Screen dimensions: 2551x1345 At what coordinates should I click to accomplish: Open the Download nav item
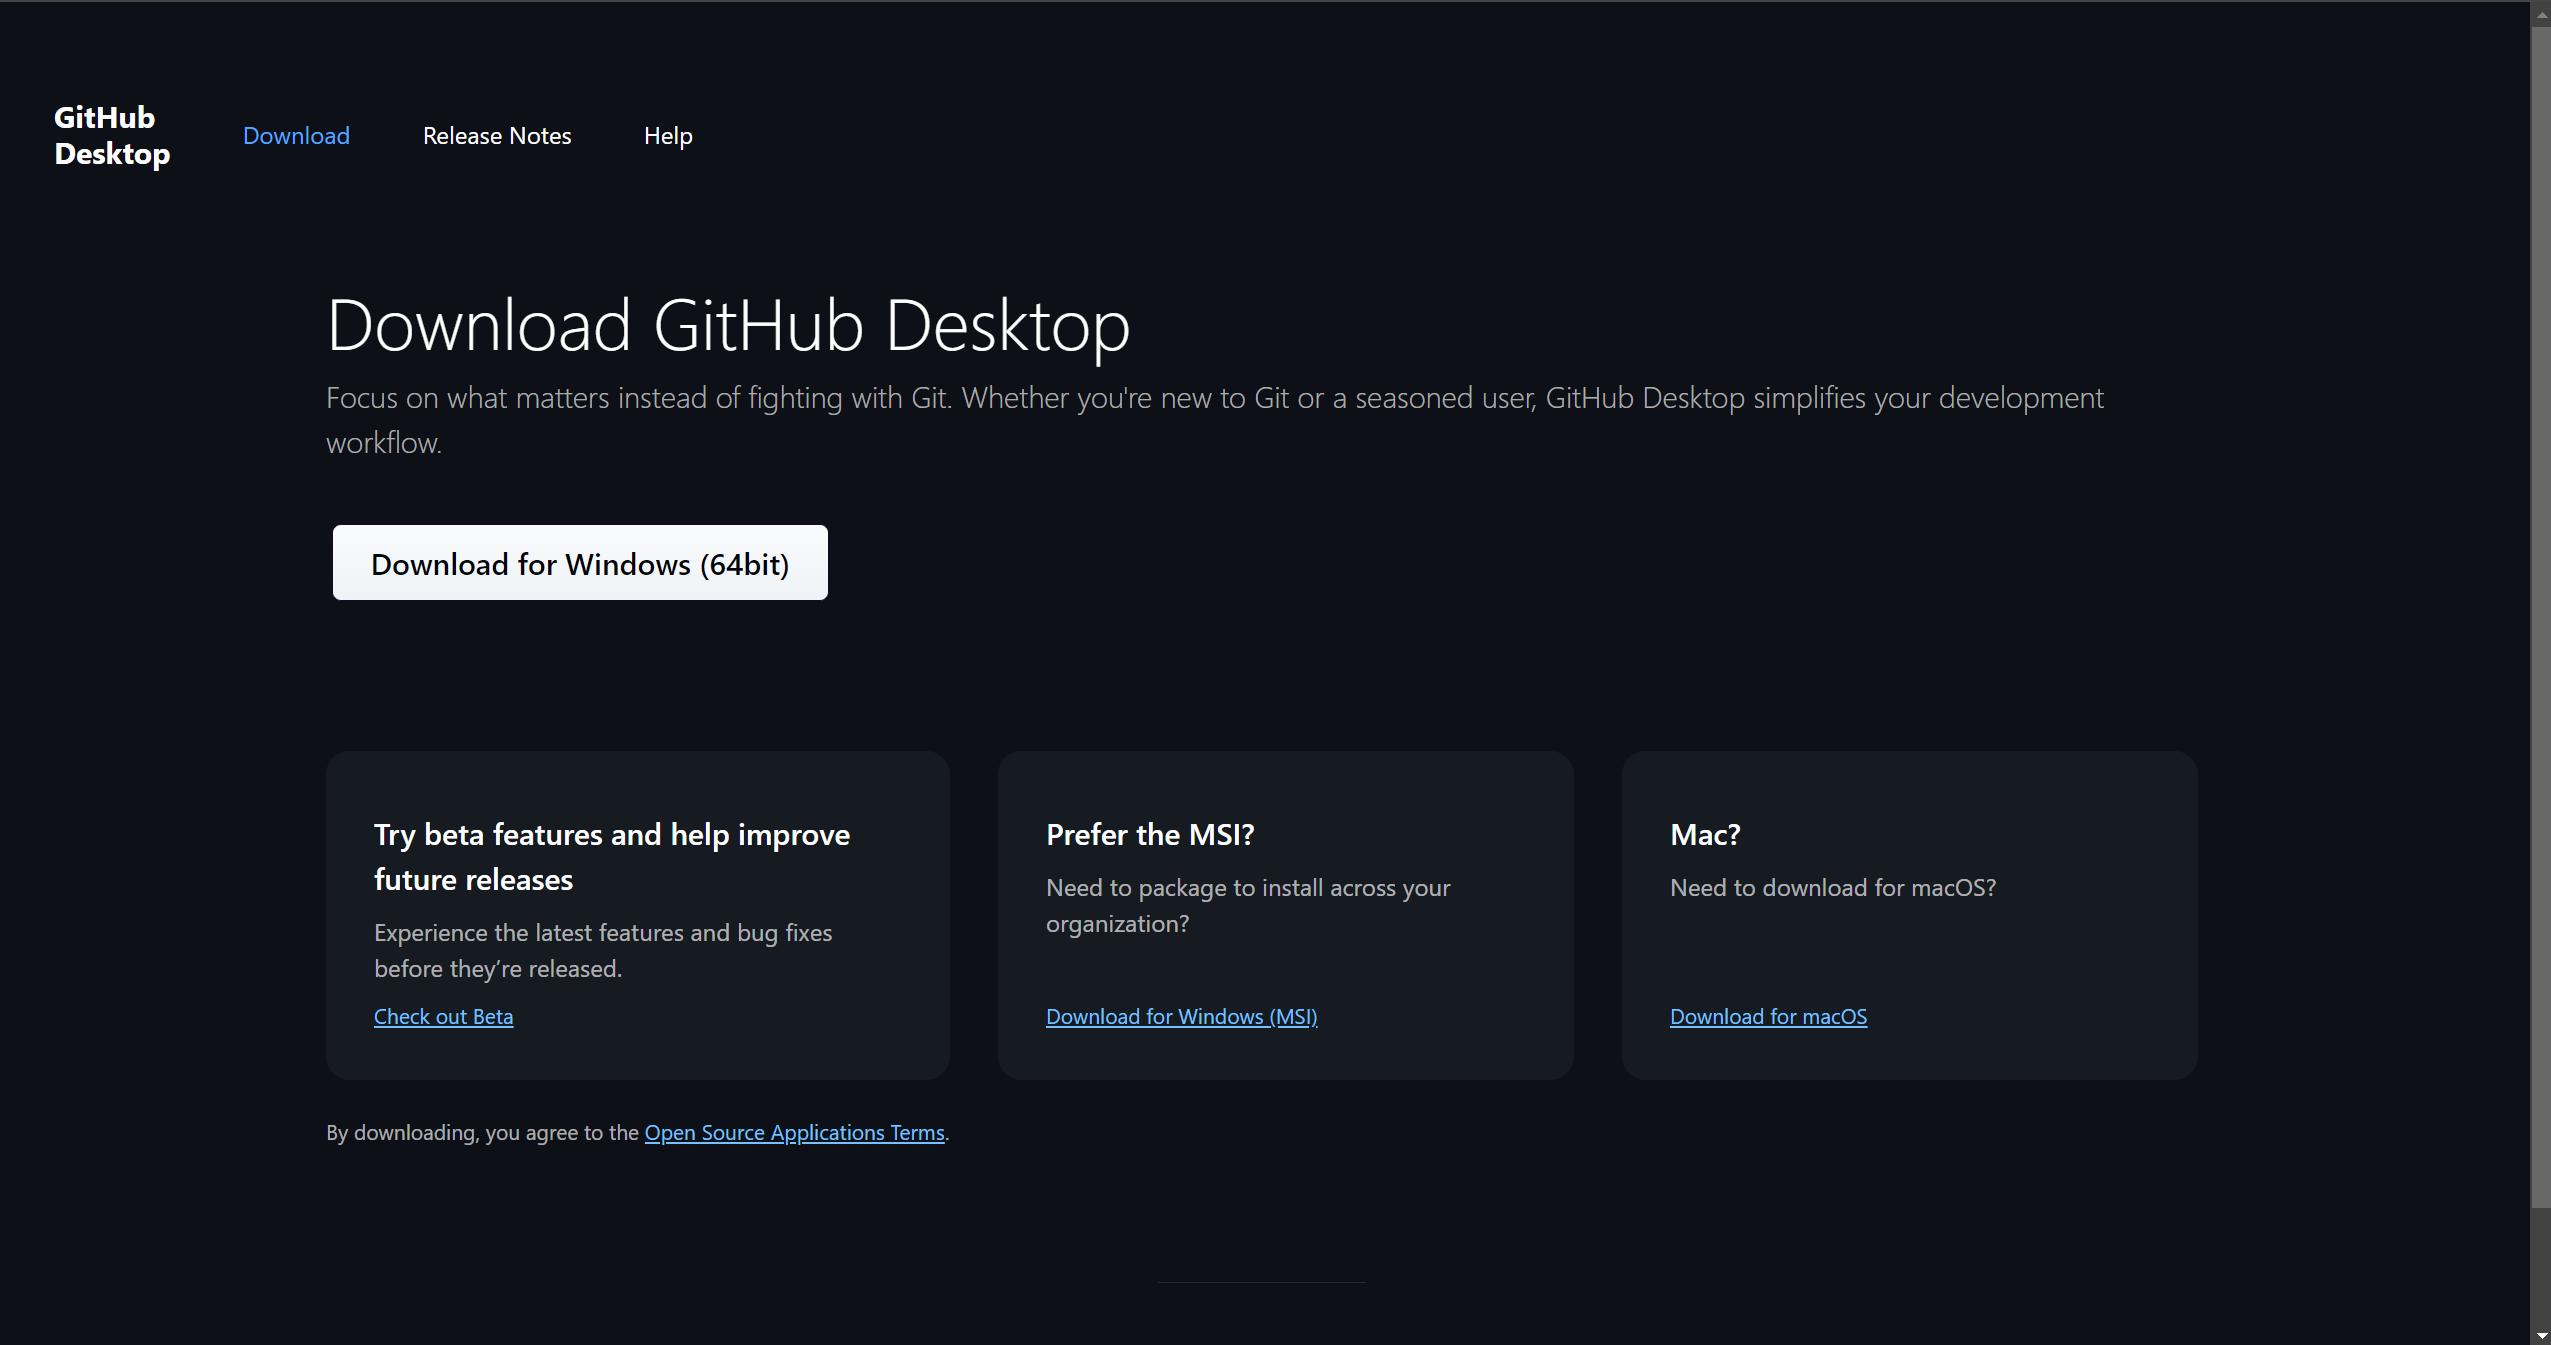coord(296,135)
